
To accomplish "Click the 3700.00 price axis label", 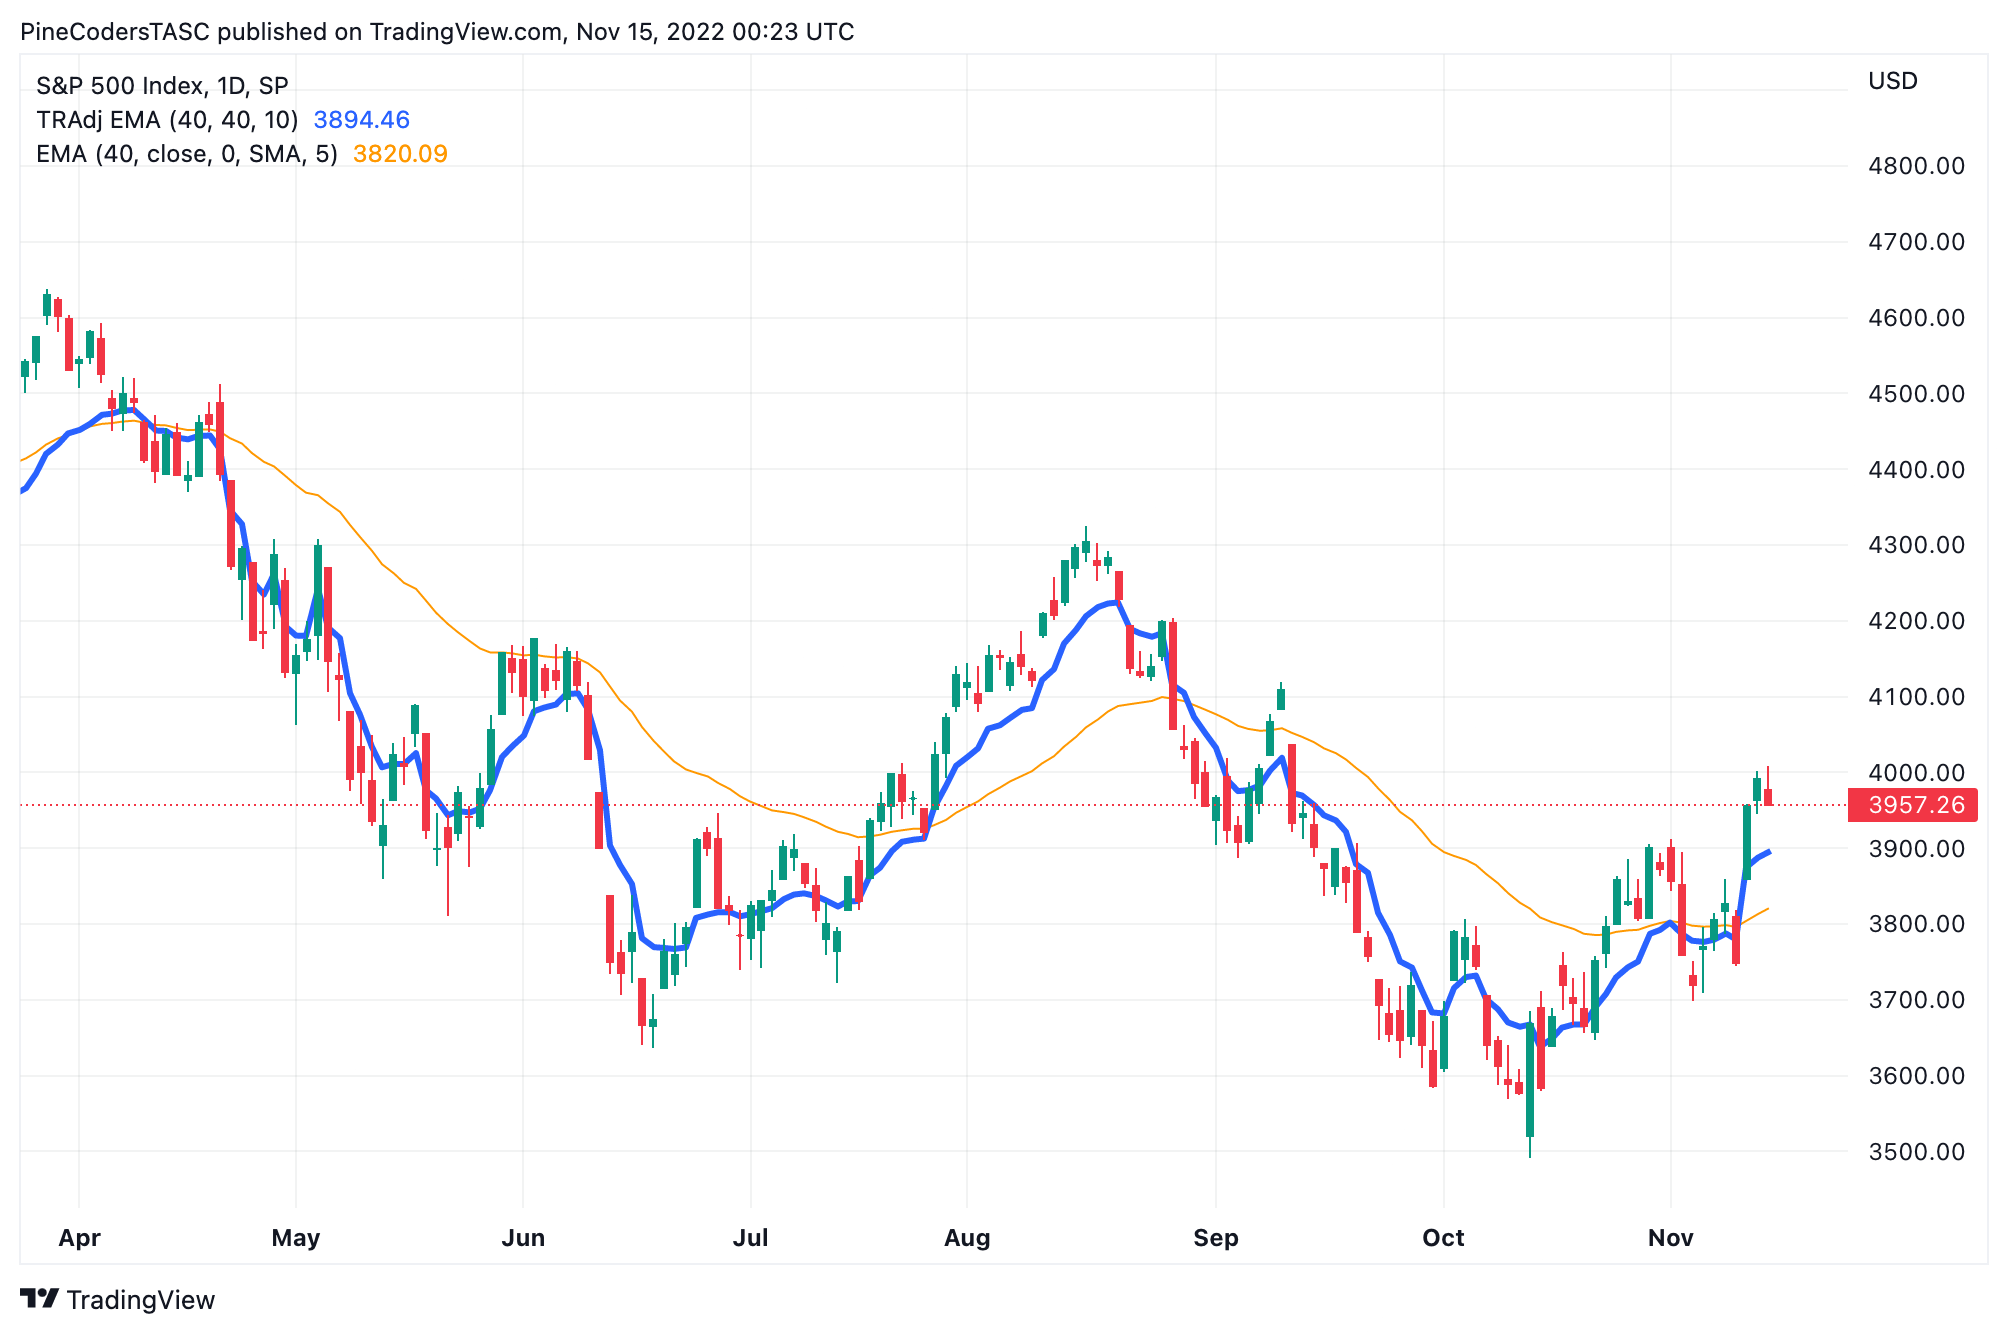I will click(1916, 1000).
